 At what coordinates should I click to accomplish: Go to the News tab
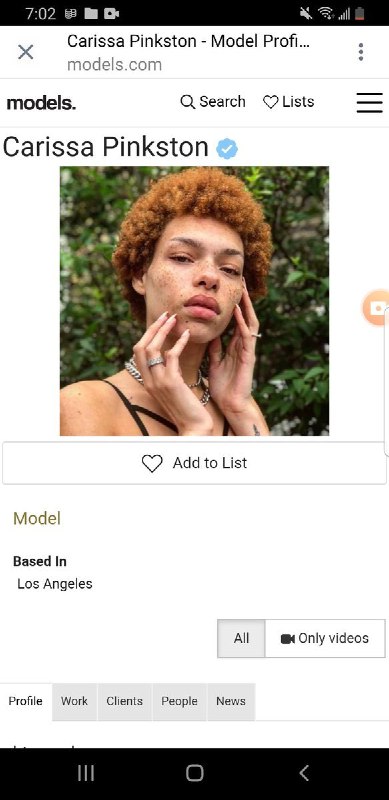231,702
